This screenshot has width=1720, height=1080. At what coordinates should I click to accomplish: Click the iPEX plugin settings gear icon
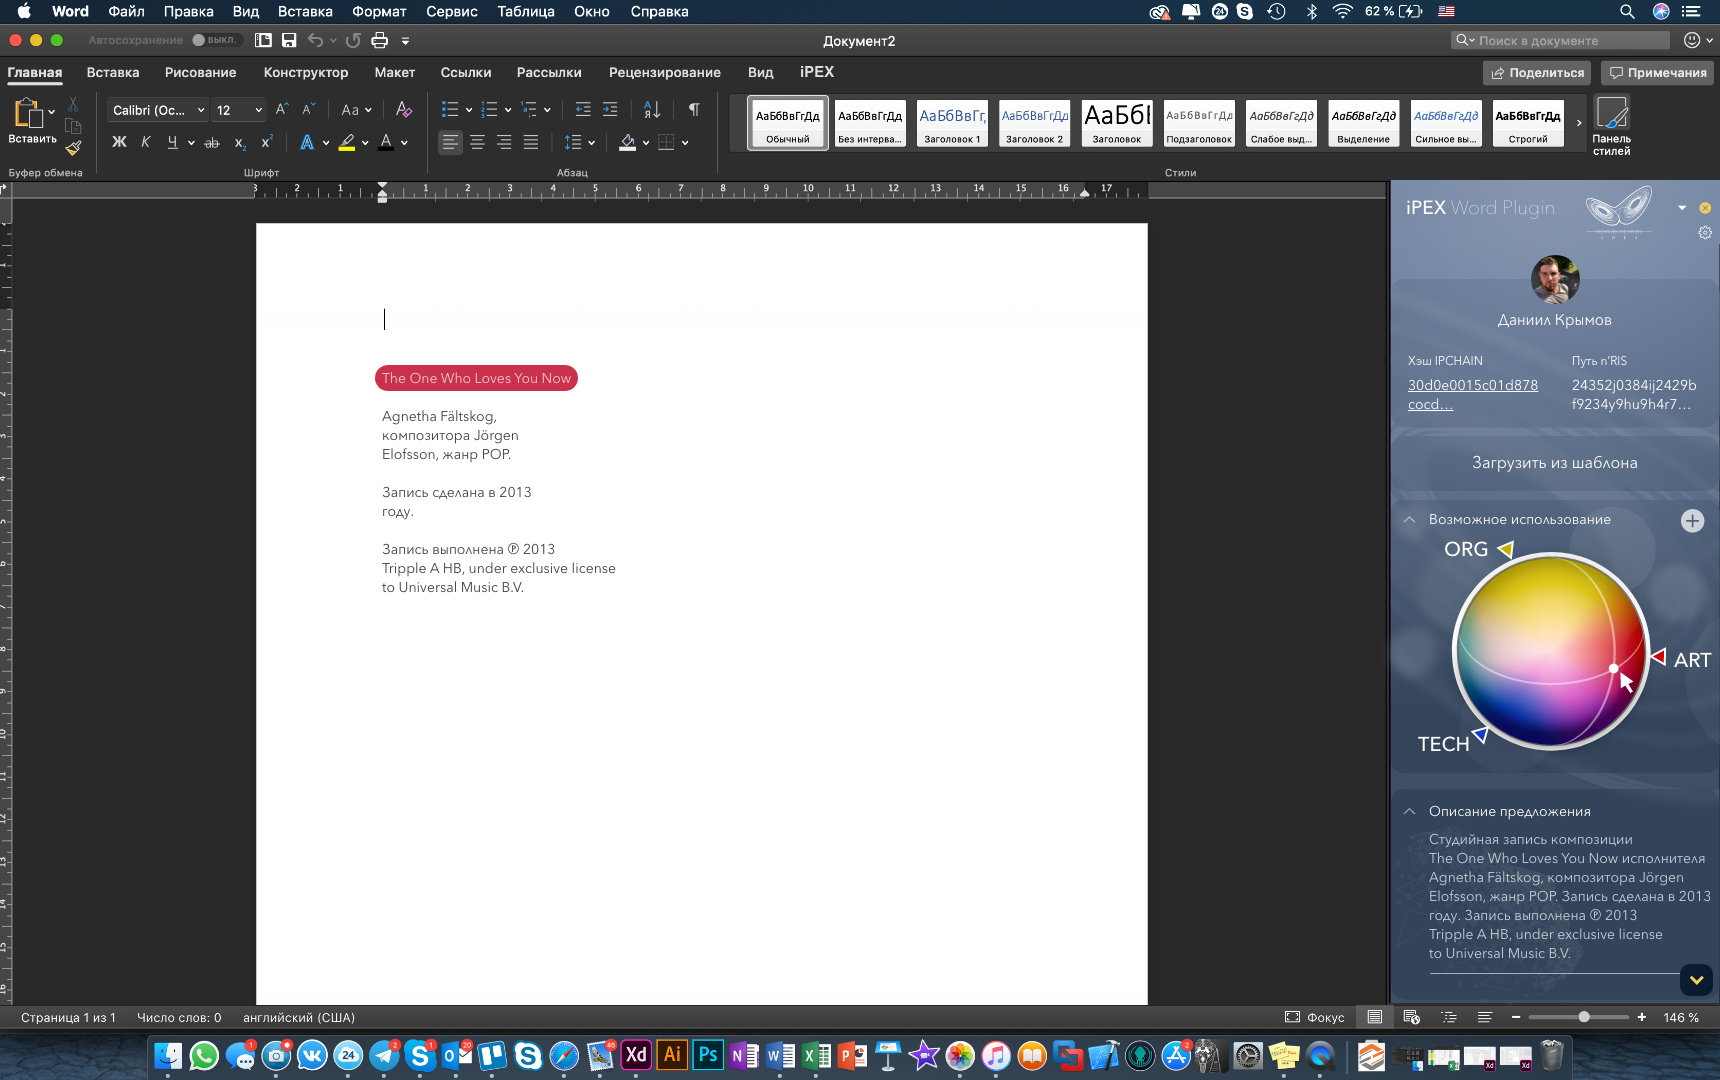(x=1705, y=233)
